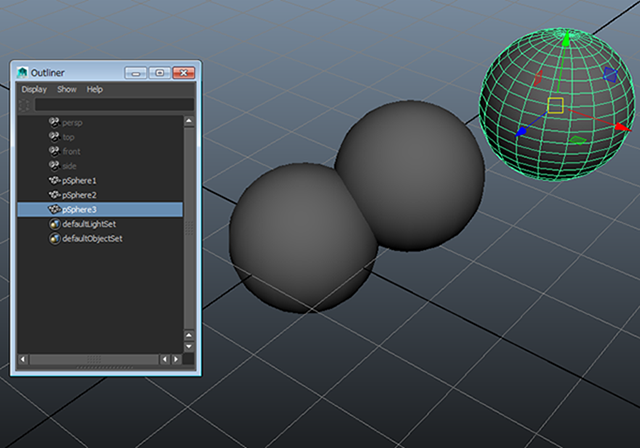Click the blue Z-axis move arrow
Image resolution: width=640 pixels, height=448 pixels.
pos(521,131)
